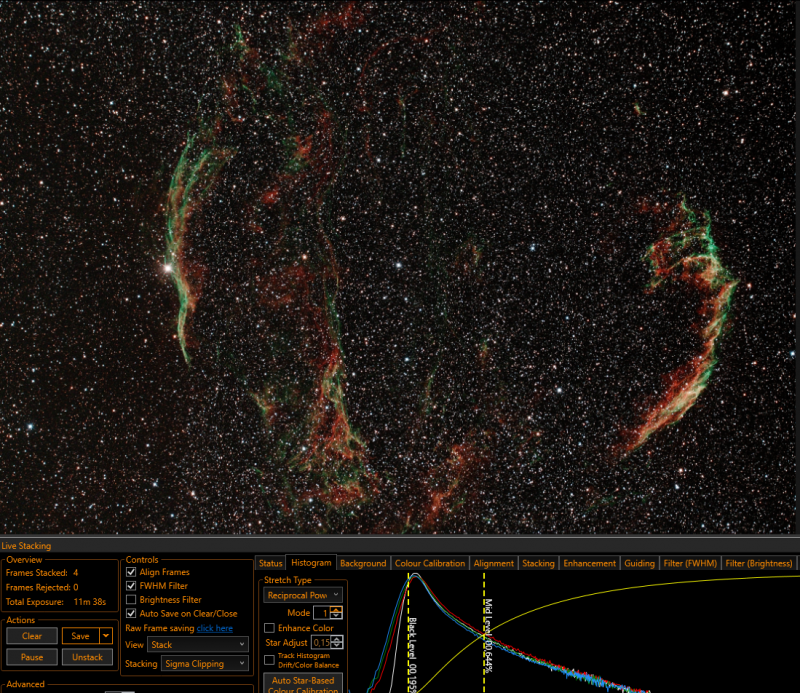Expand the Stretch Type dropdown
Screen dimensions: 800x693
[x=303, y=595]
